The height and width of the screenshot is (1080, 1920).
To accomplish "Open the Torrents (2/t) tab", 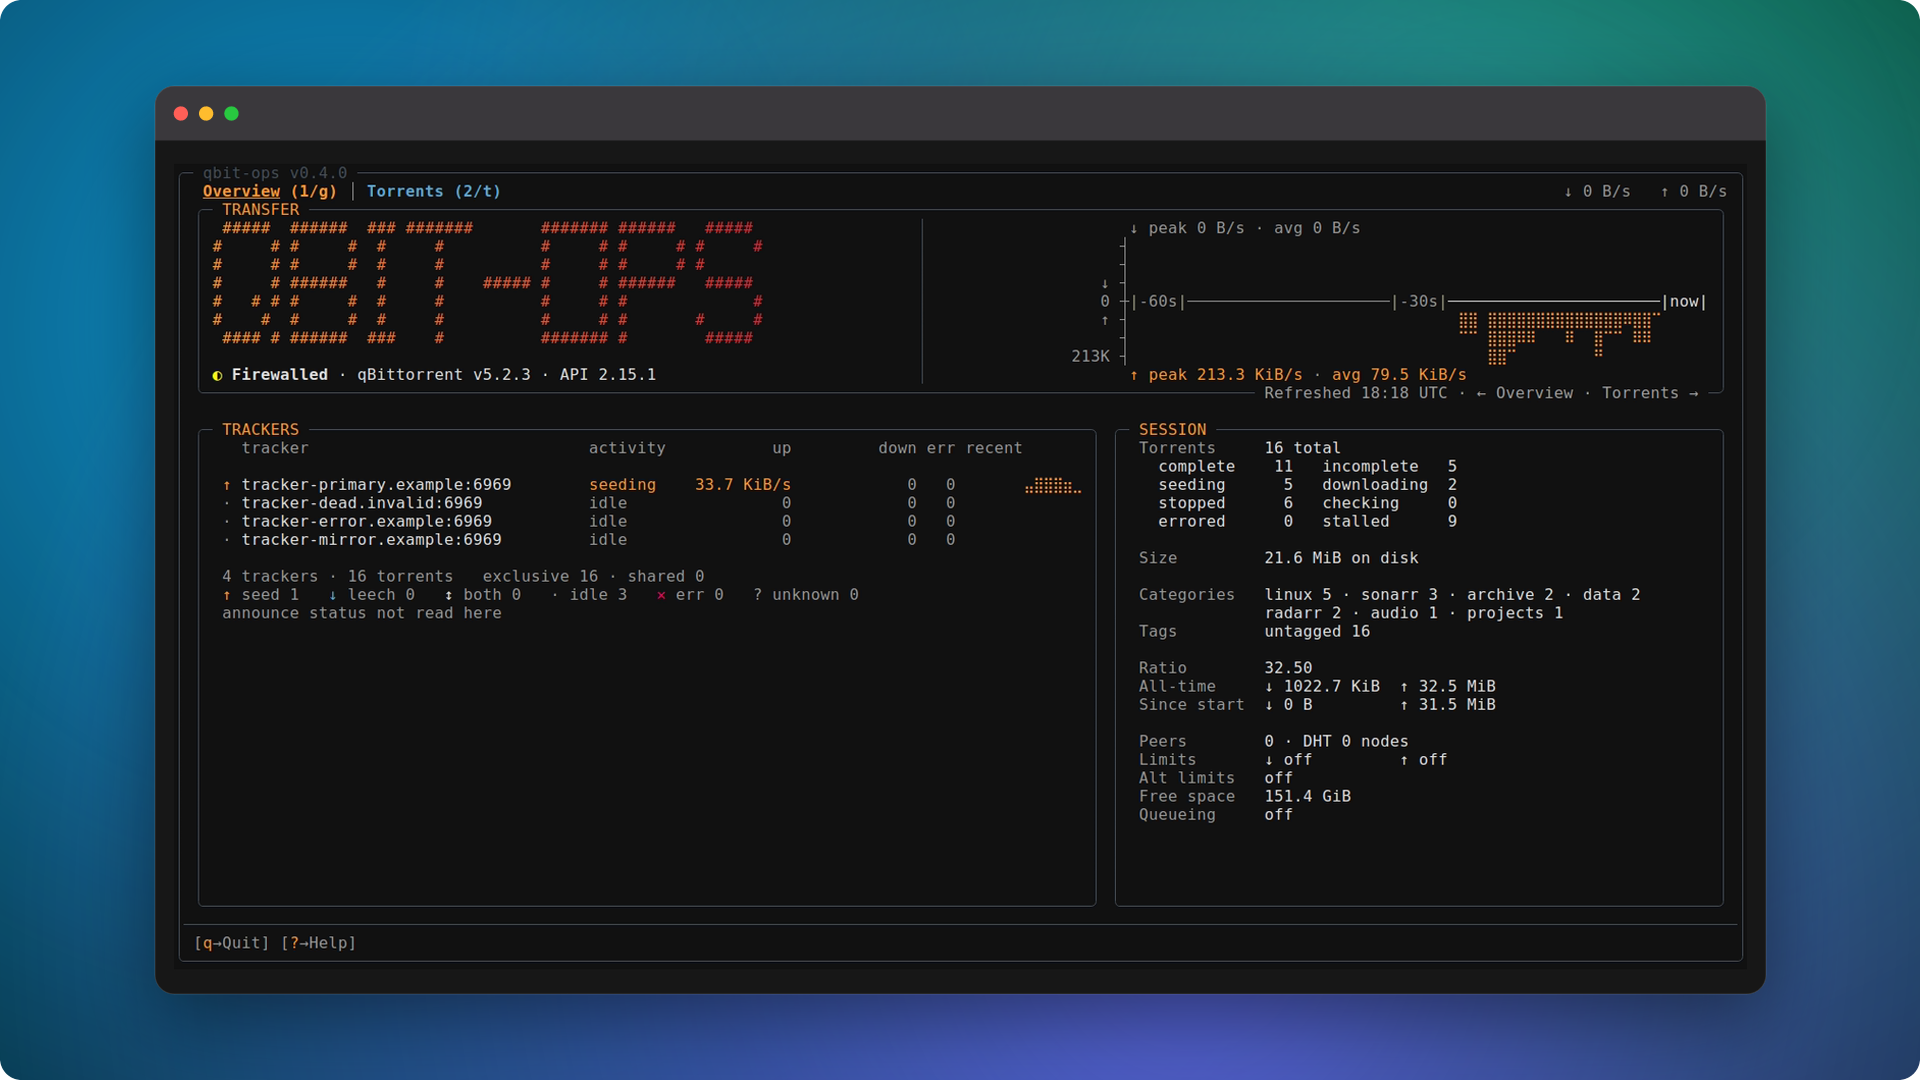I will 433,191.
